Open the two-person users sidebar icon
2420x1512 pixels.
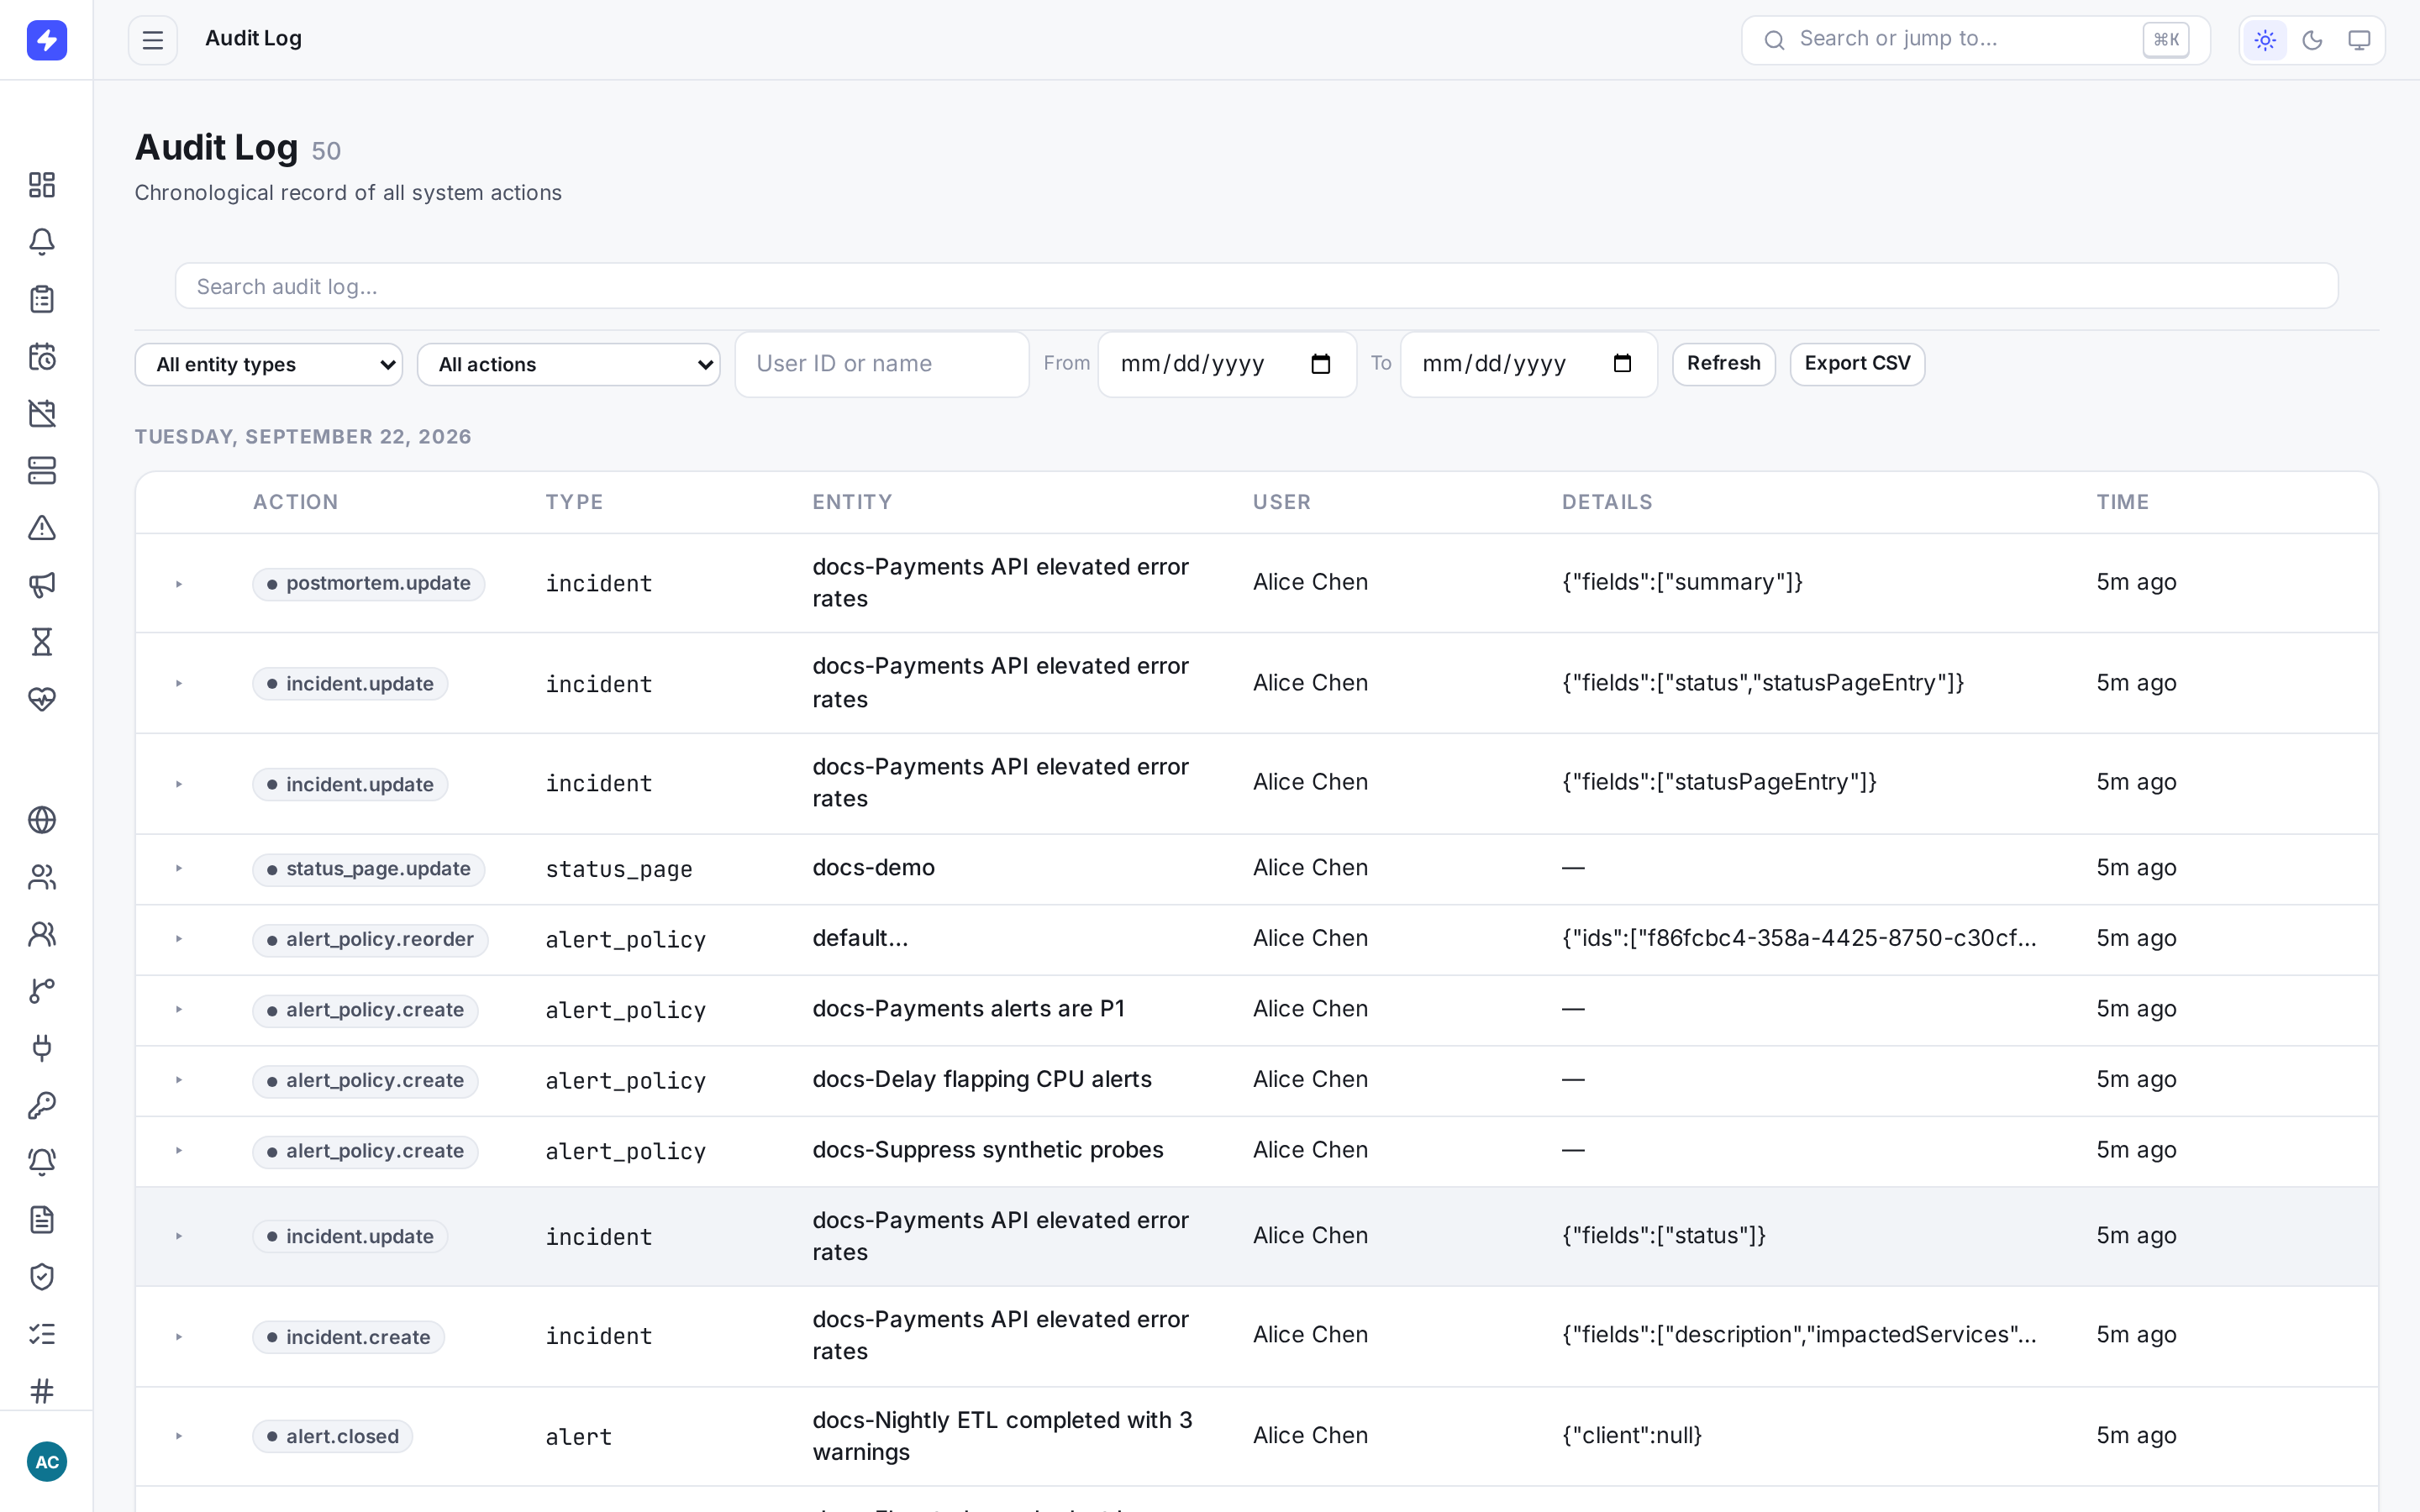pos(42,877)
